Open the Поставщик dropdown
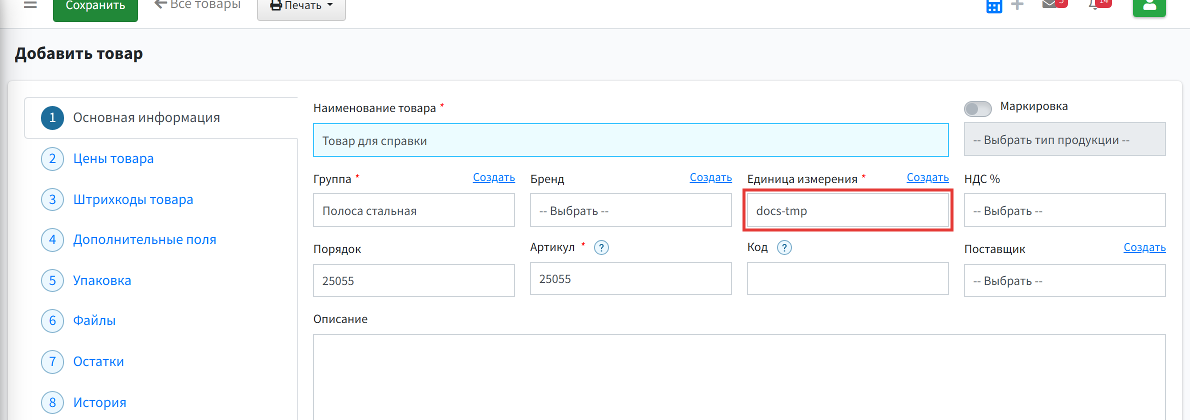This screenshot has width=1190, height=420. [1065, 280]
